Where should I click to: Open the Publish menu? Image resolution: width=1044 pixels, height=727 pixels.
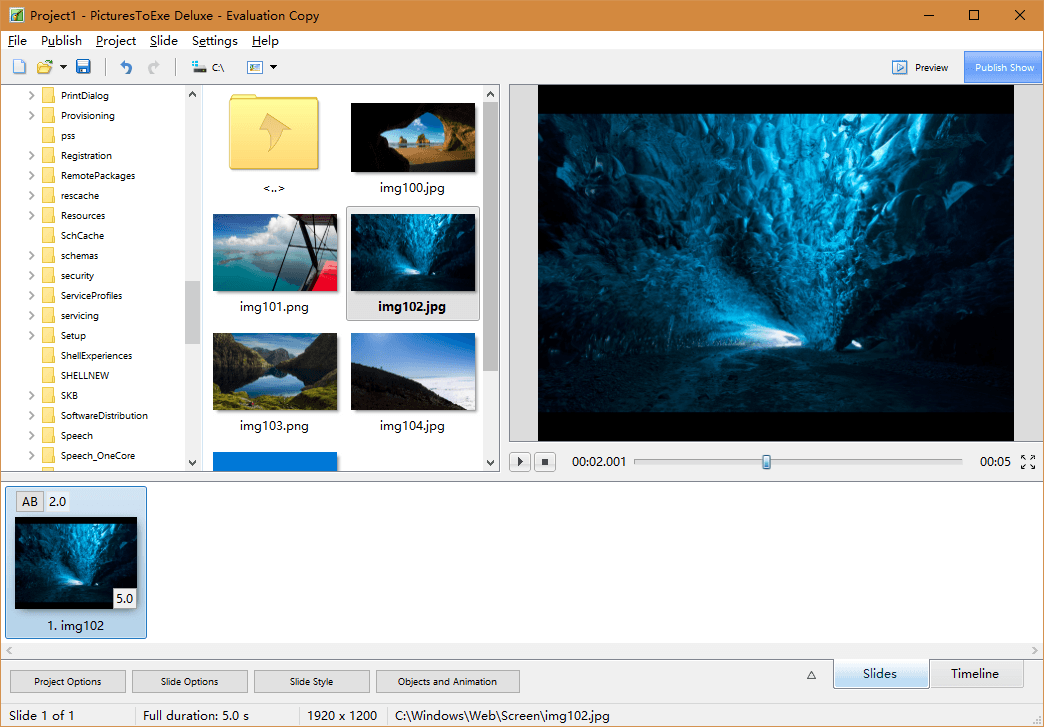pyautogui.click(x=61, y=41)
